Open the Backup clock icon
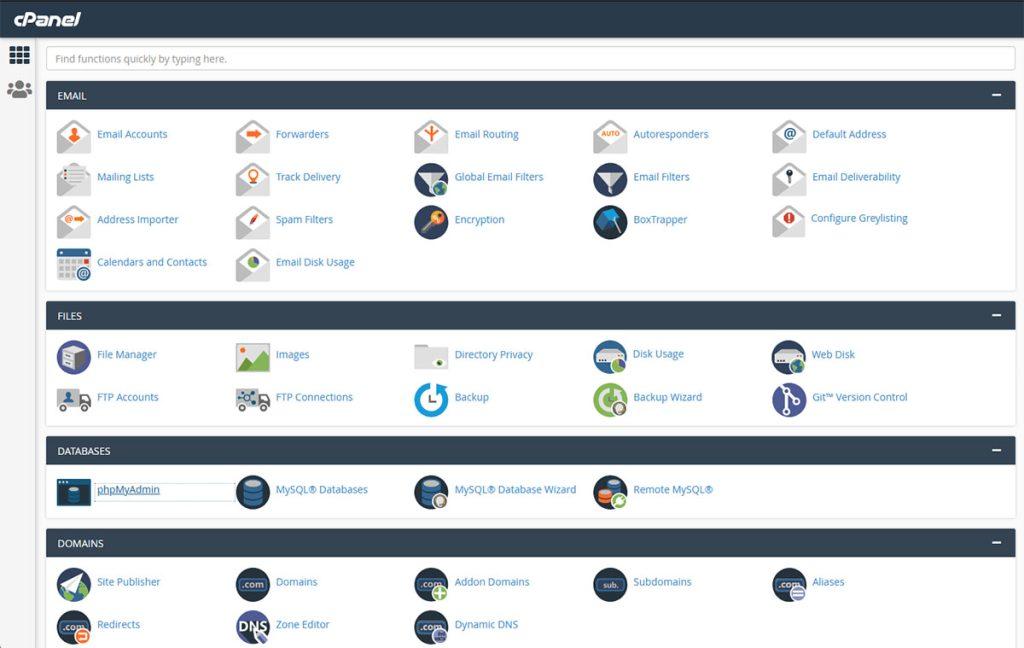Viewport: 1024px width, 648px height. click(x=431, y=399)
